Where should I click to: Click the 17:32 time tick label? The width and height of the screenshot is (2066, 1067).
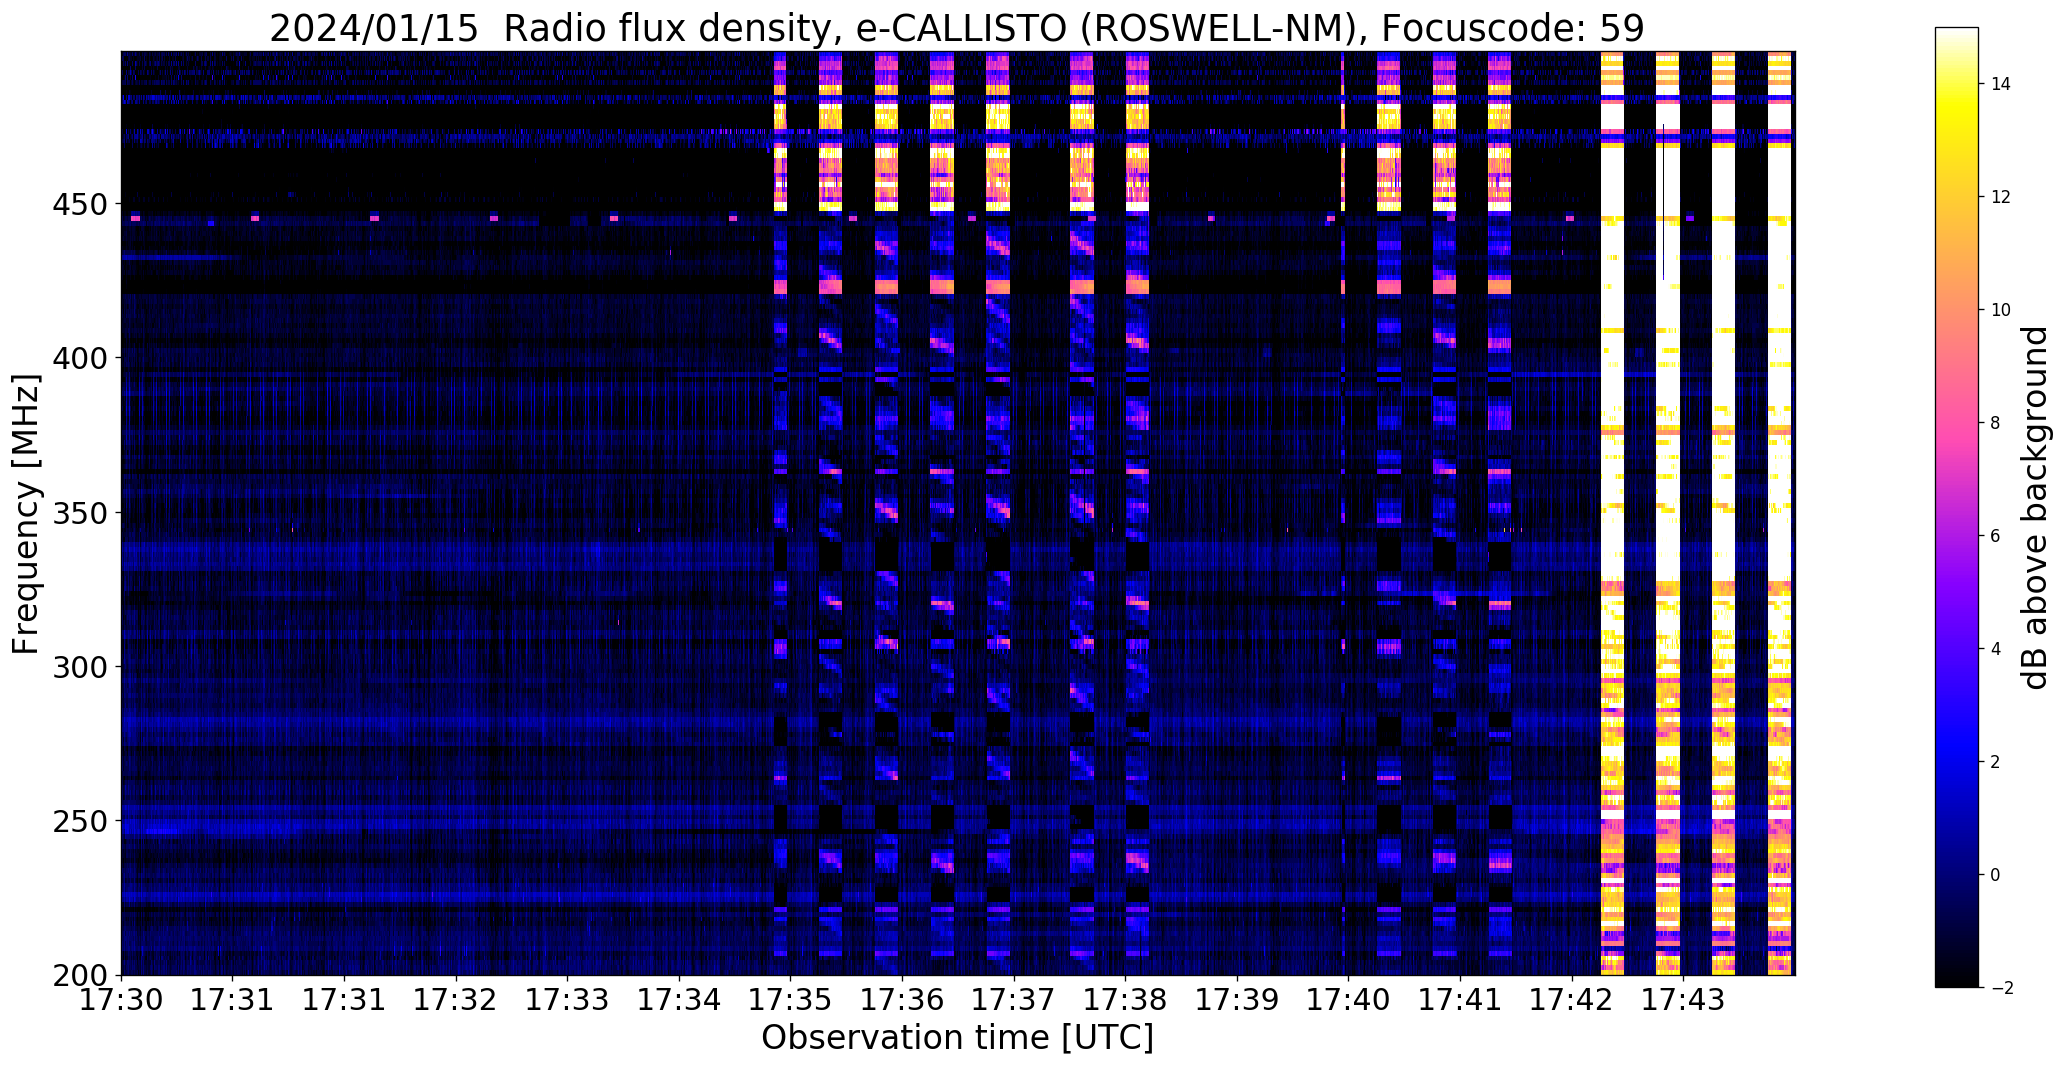tap(457, 999)
